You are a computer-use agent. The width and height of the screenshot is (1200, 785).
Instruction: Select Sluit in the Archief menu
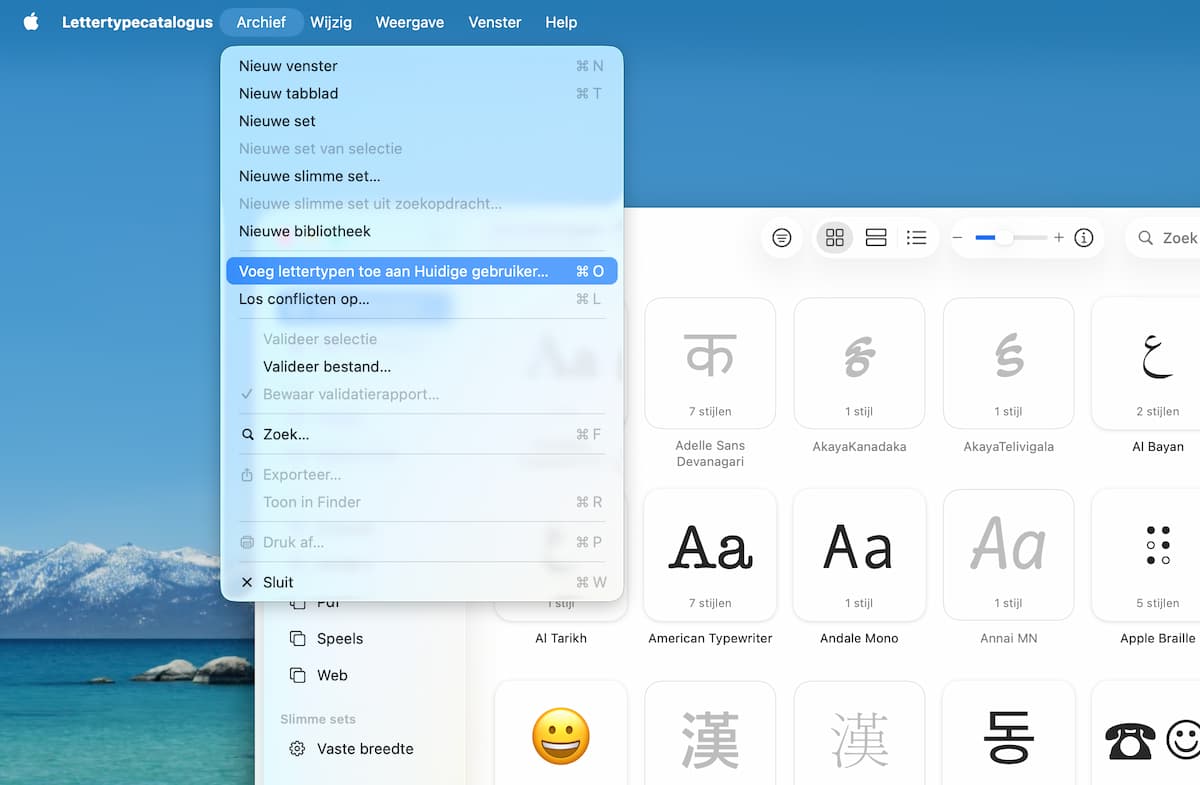tap(278, 582)
